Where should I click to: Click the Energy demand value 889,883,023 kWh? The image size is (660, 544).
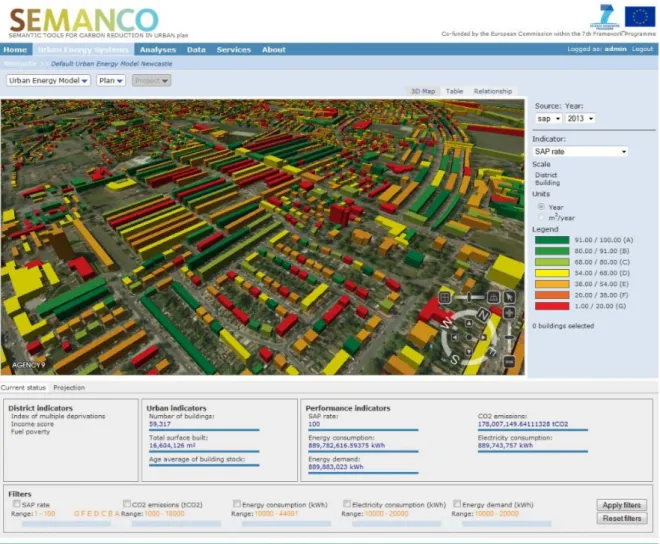click(335, 467)
